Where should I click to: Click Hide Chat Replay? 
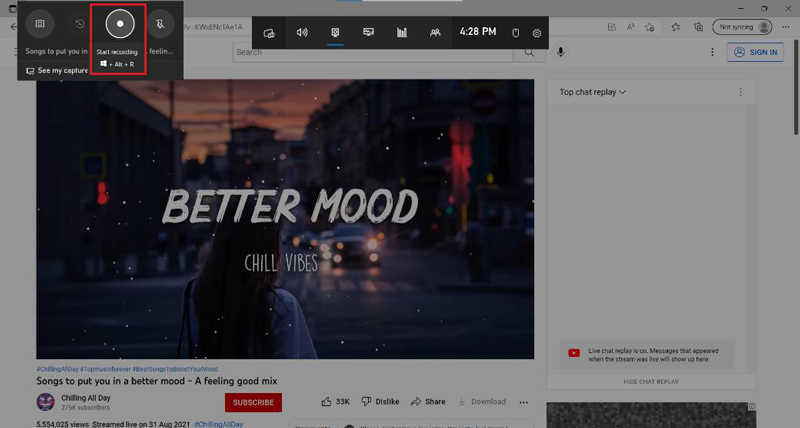(651, 381)
